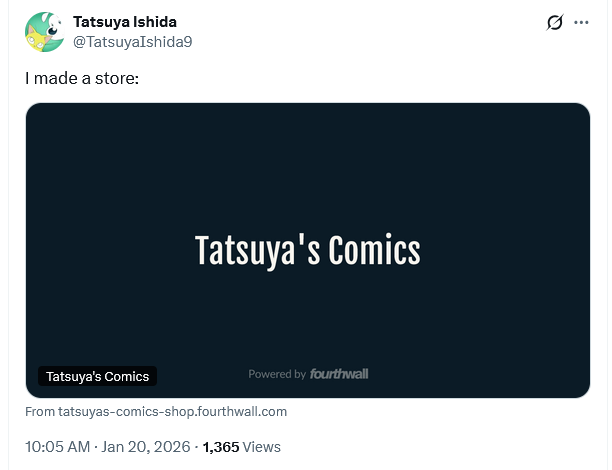Open the Grok explain-post icon

[x=555, y=22]
